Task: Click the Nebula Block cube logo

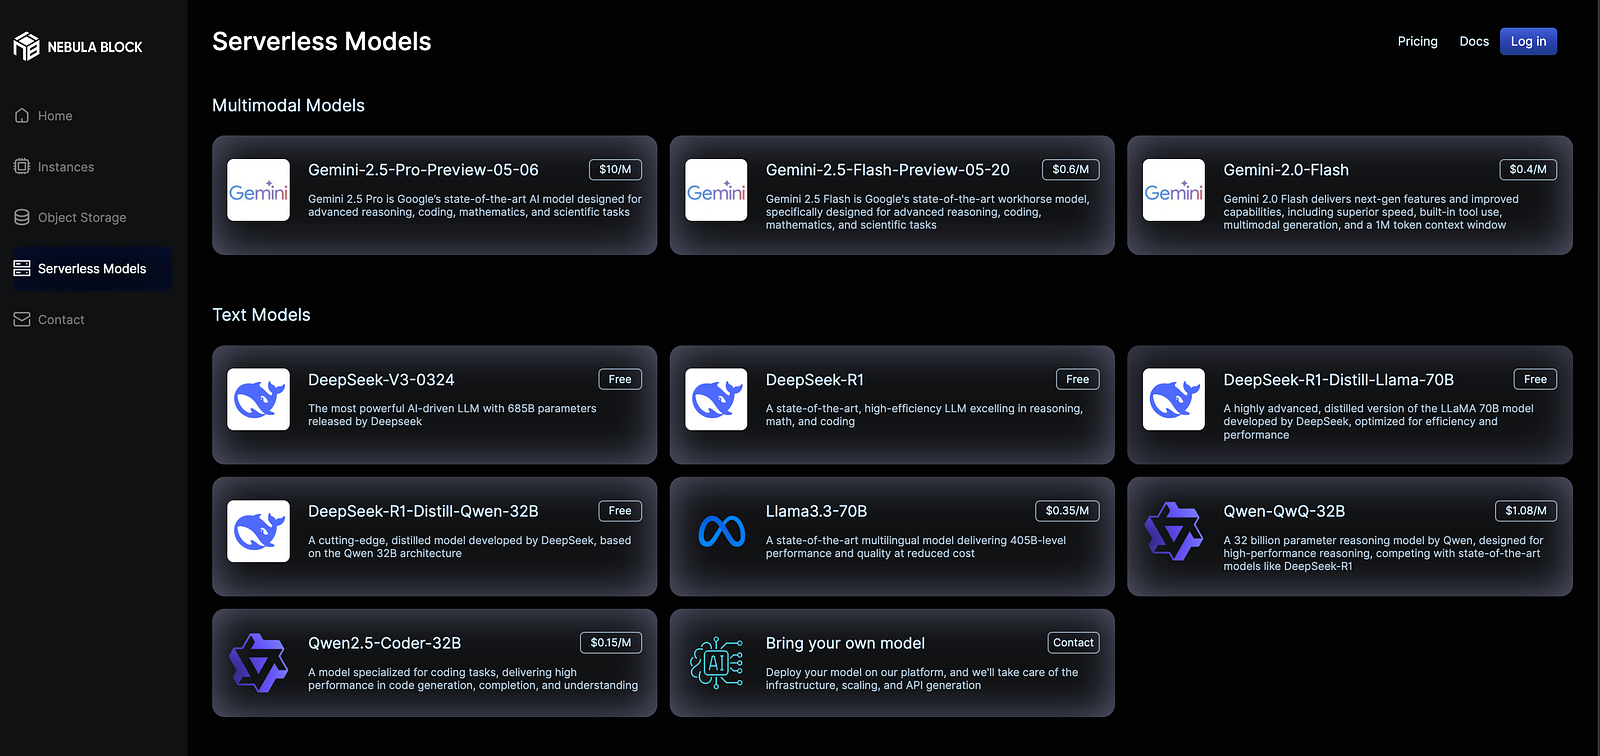Action: (x=26, y=46)
